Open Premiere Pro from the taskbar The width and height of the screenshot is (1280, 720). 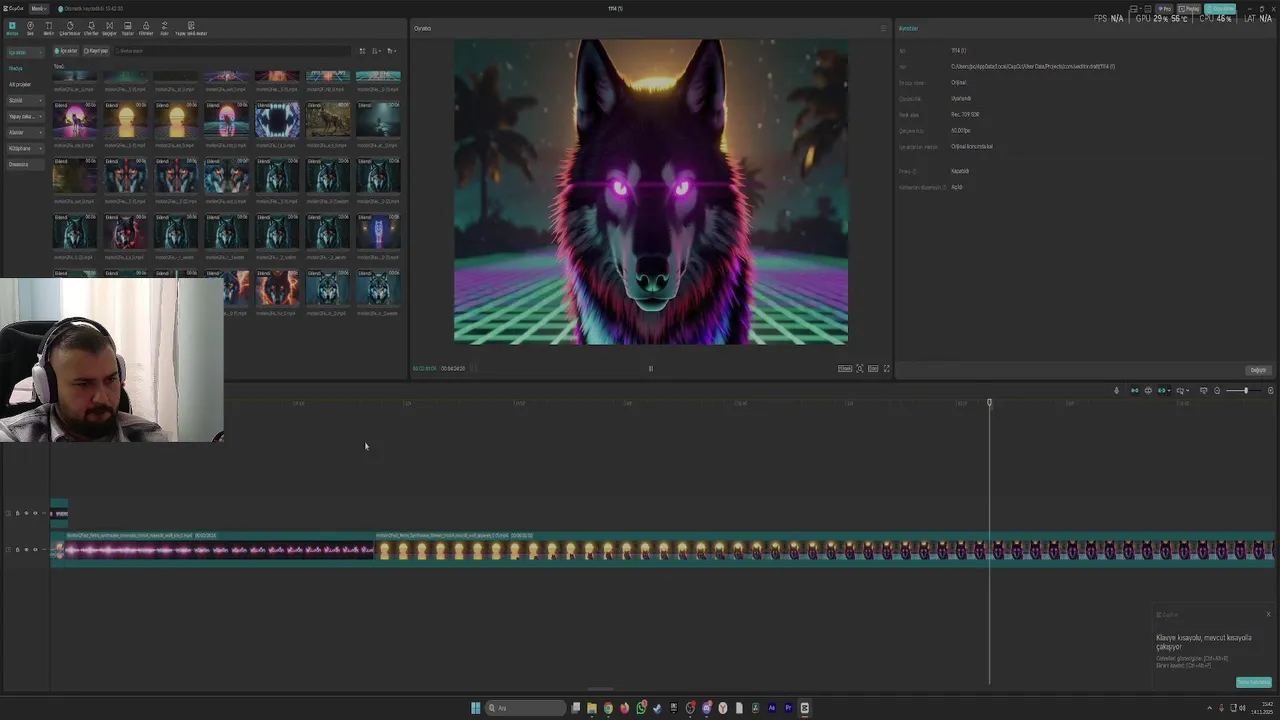point(788,708)
